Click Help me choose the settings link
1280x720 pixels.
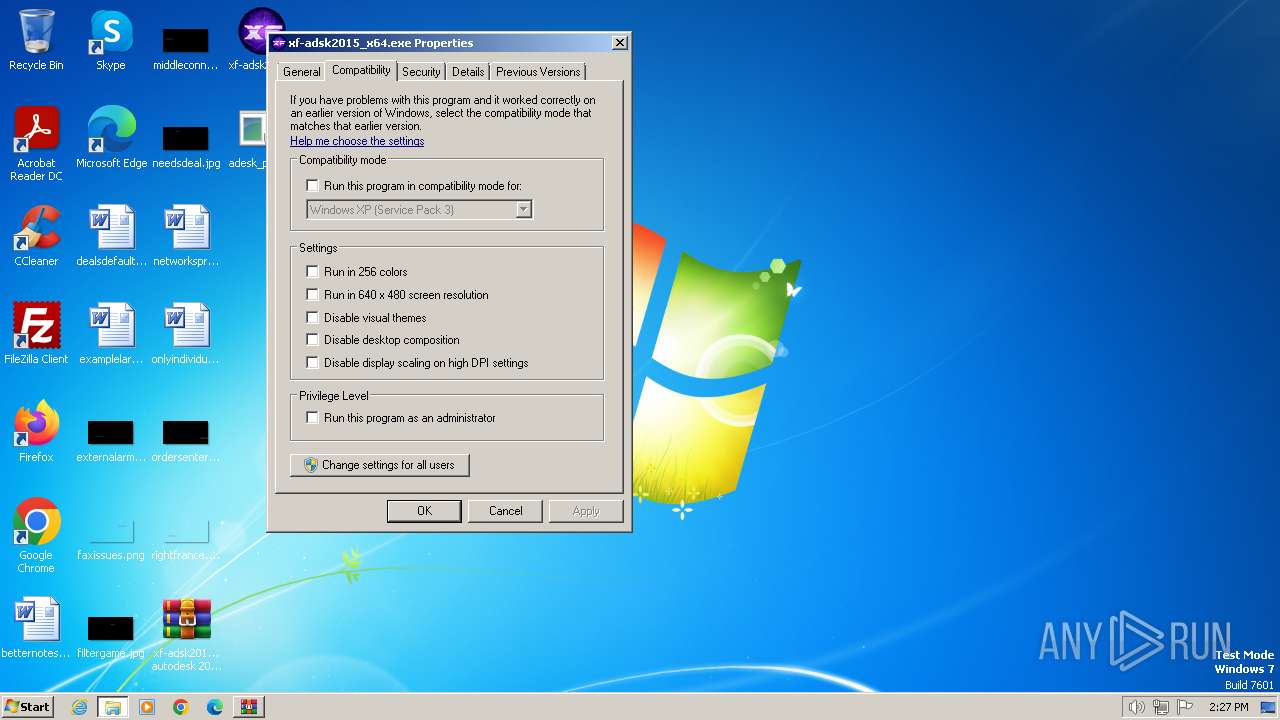click(357, 141)
